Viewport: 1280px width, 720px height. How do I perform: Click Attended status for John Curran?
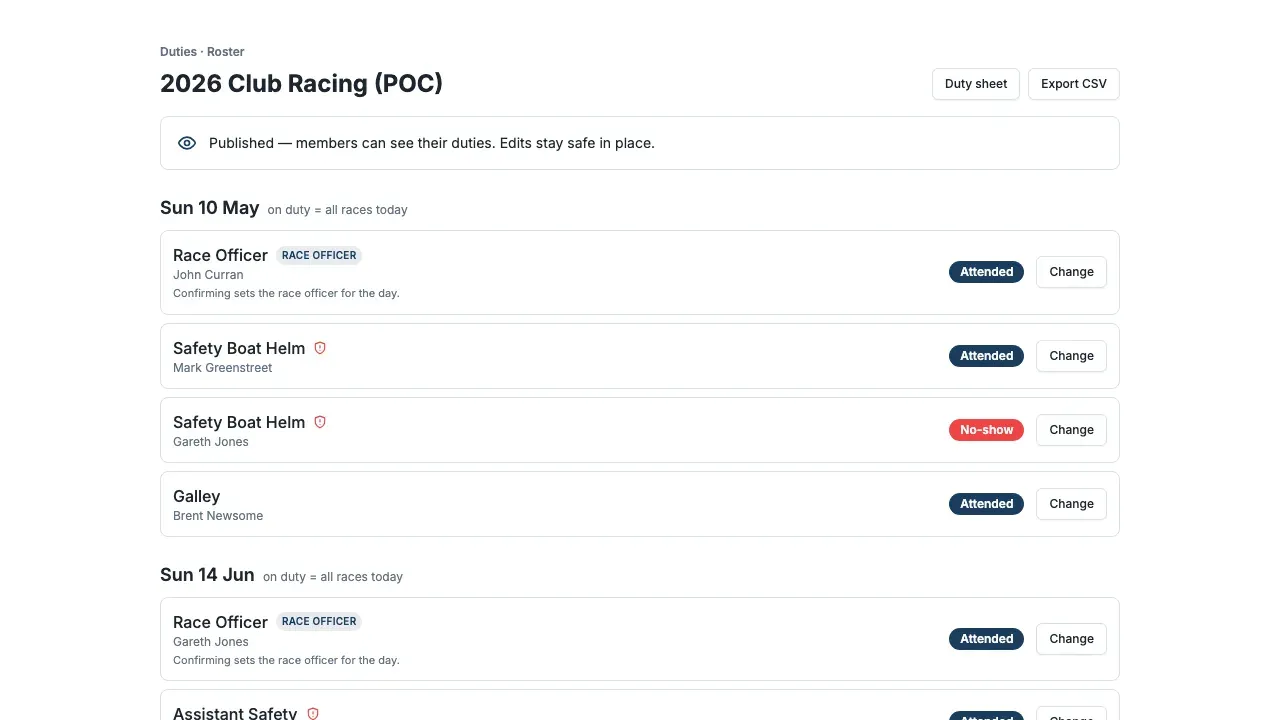[986, 272]
